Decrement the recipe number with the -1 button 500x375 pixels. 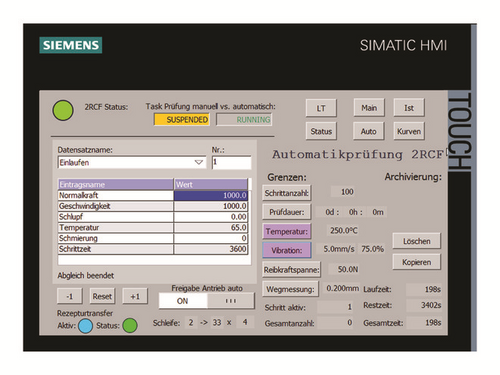tap(69, 296)
